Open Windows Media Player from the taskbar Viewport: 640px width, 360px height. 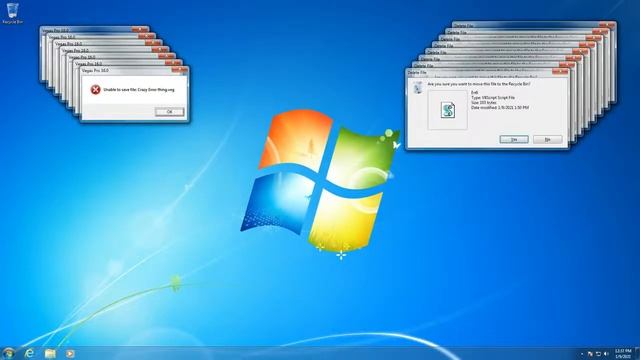tap(70, 353)
